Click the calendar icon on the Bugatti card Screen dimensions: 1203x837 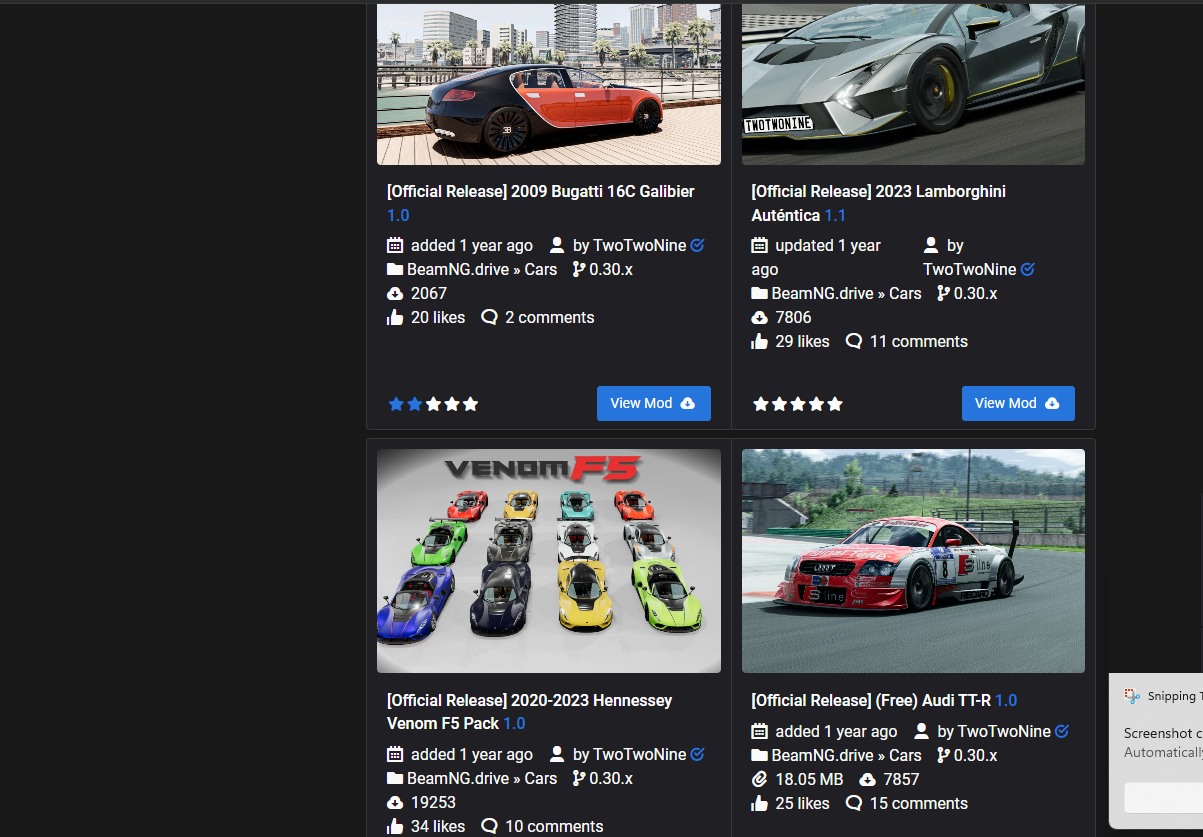395,245
